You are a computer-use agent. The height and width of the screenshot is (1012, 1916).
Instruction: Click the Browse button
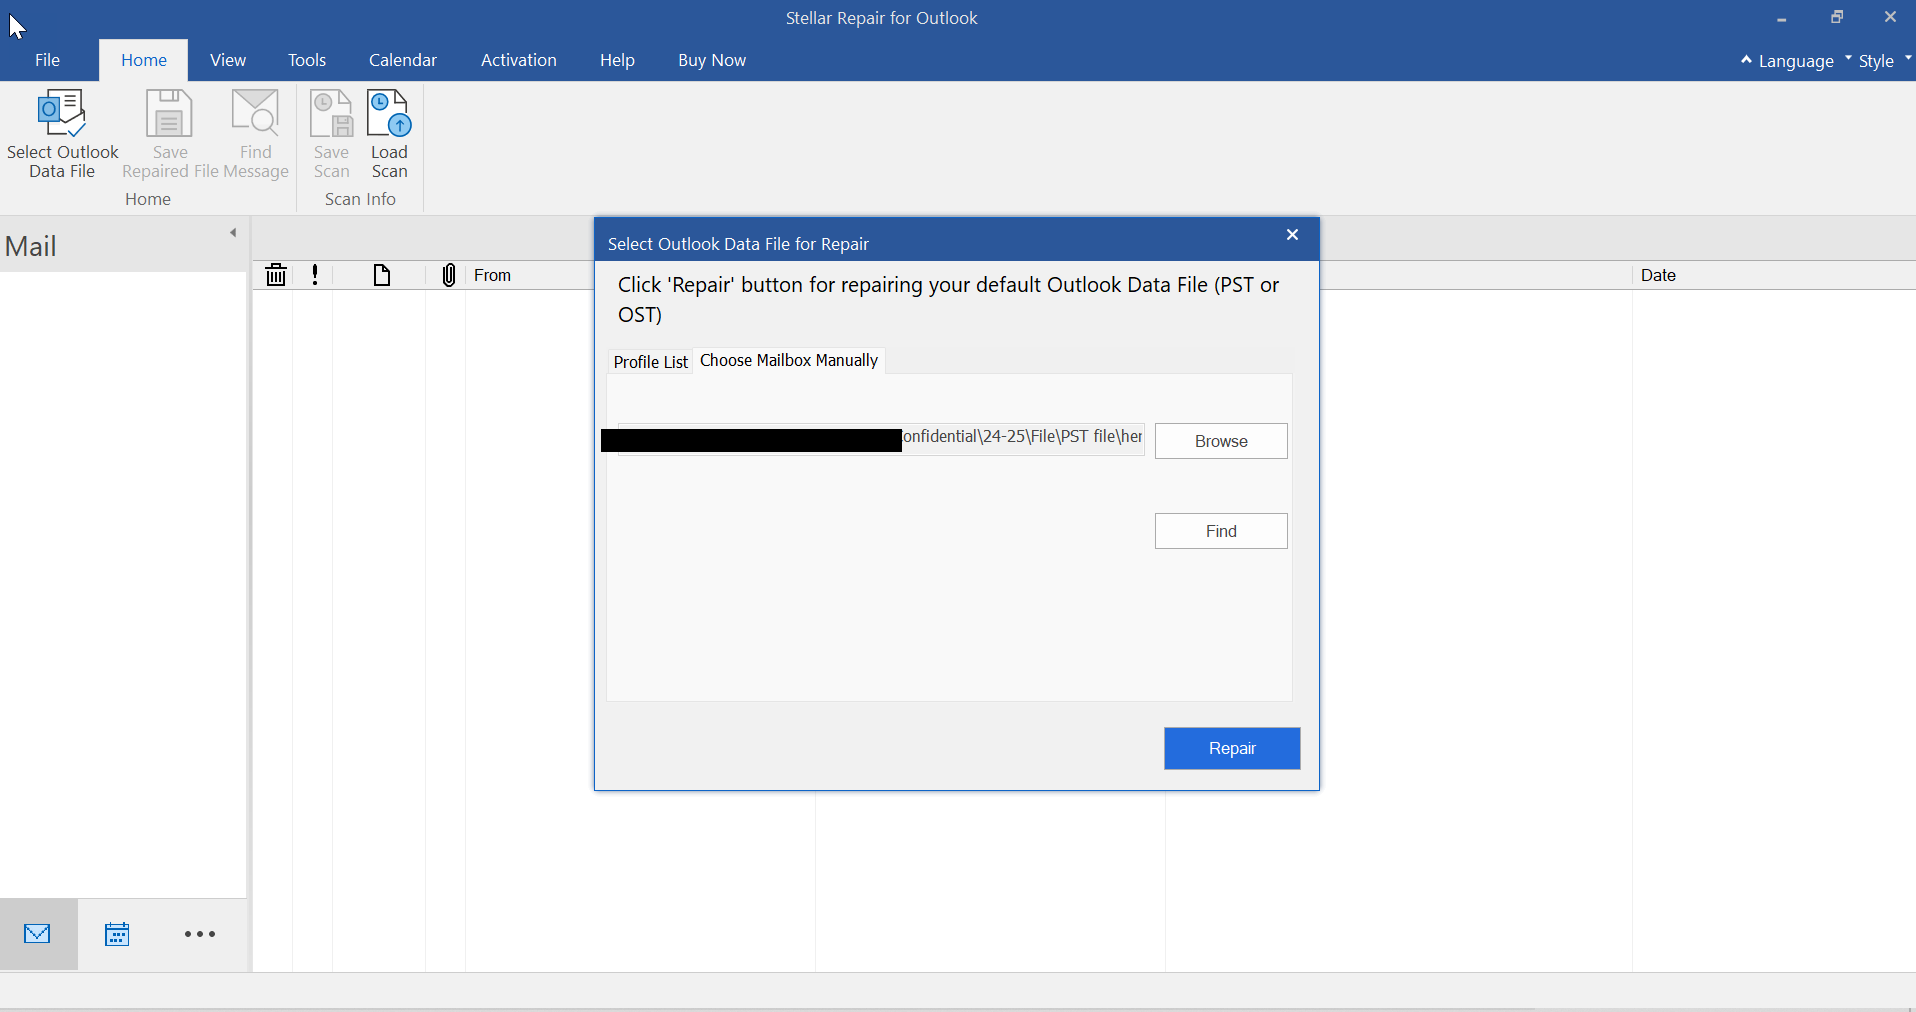pyautogui.click(x=1221, y=441)
